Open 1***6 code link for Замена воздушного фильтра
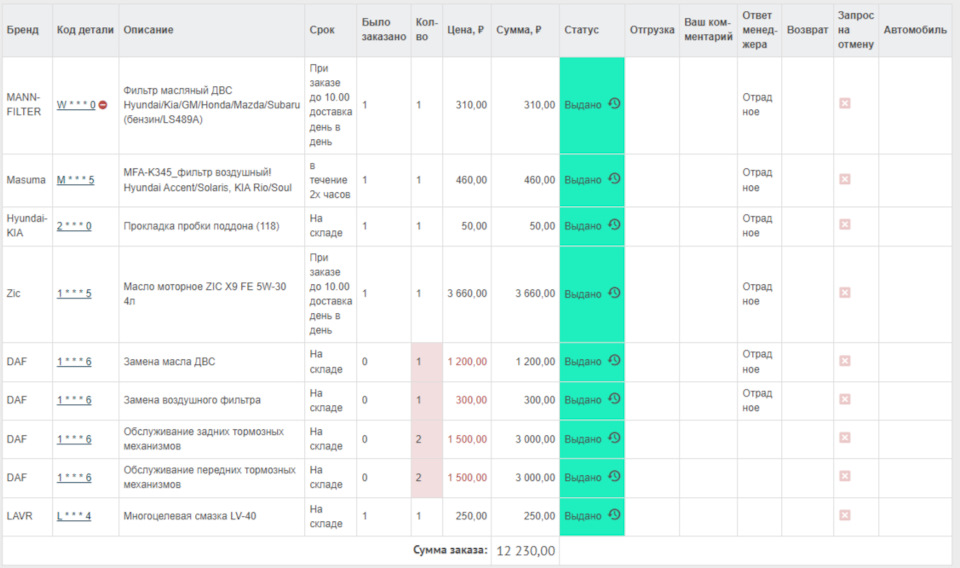The width and height of the screenshot is (960, 568). click(74, 400)
